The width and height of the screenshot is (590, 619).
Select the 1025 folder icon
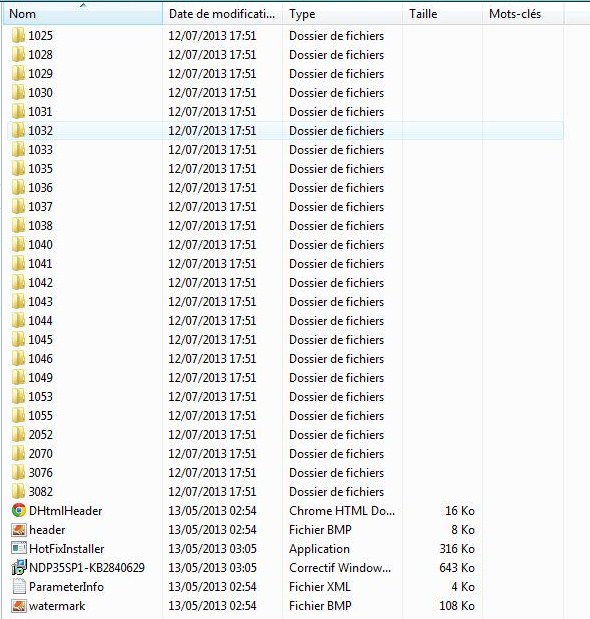[18, 36]
